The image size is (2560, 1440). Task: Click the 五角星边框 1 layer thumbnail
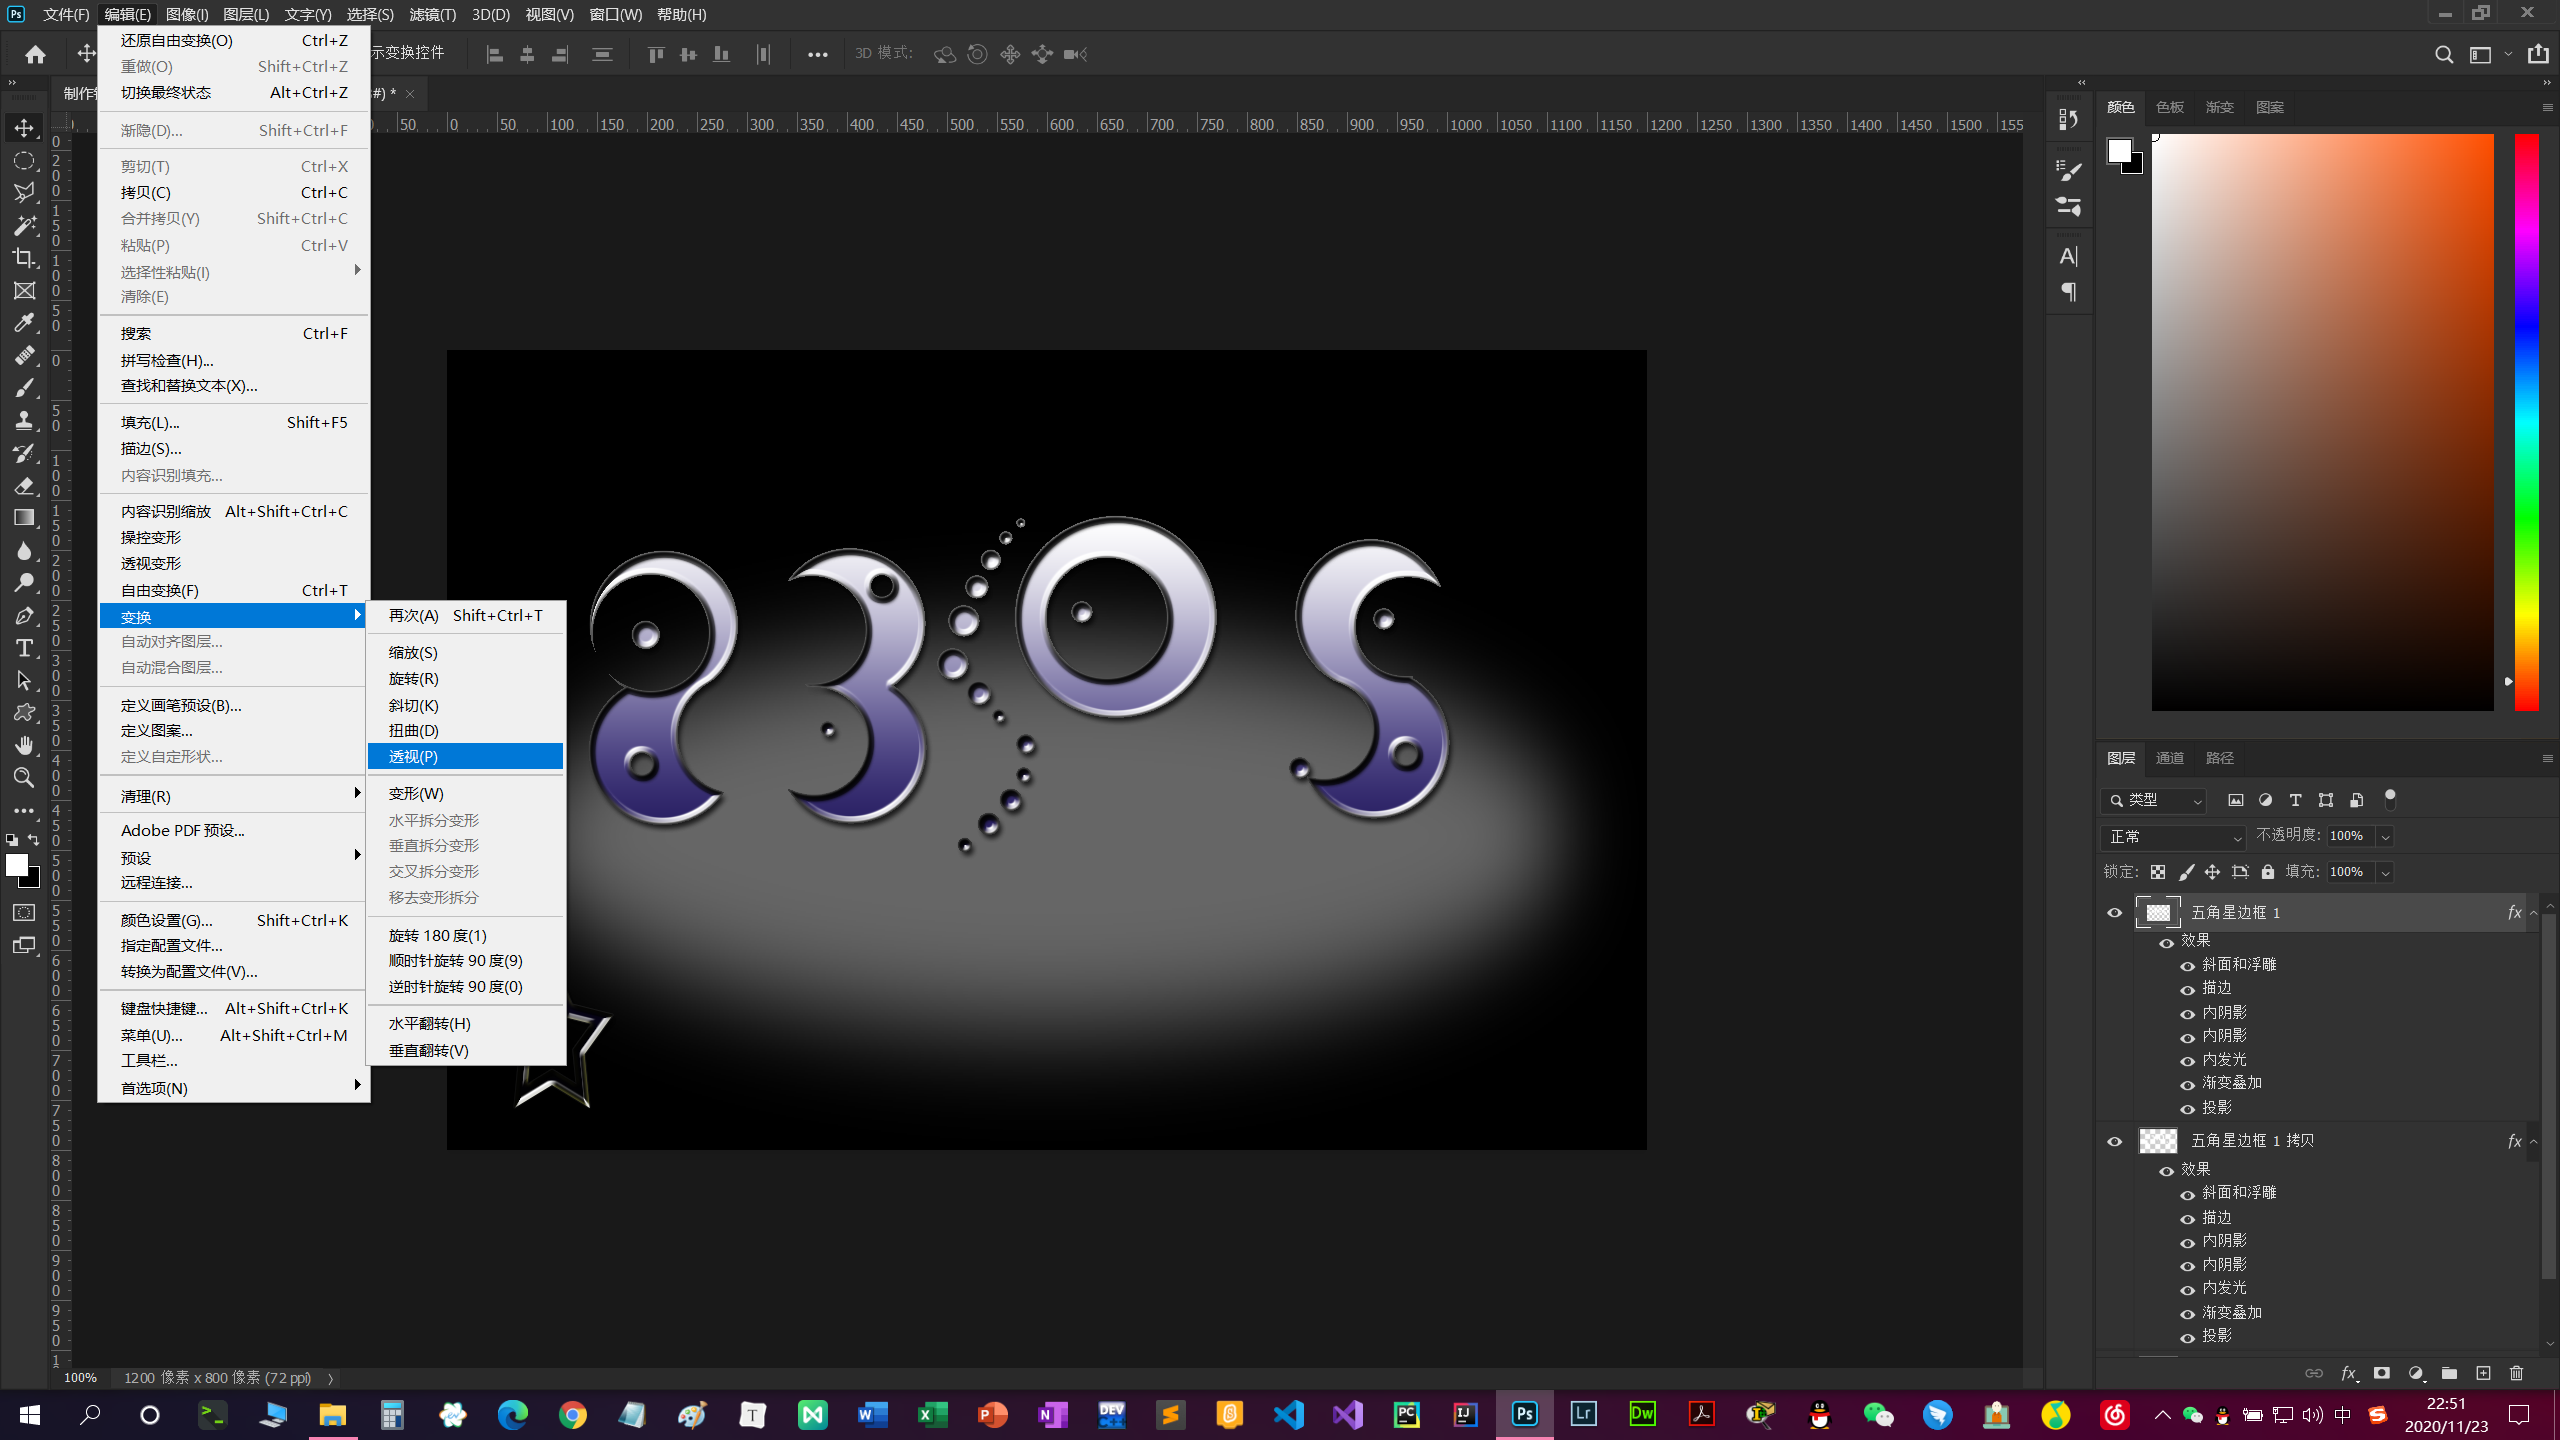click(2157, 912)
